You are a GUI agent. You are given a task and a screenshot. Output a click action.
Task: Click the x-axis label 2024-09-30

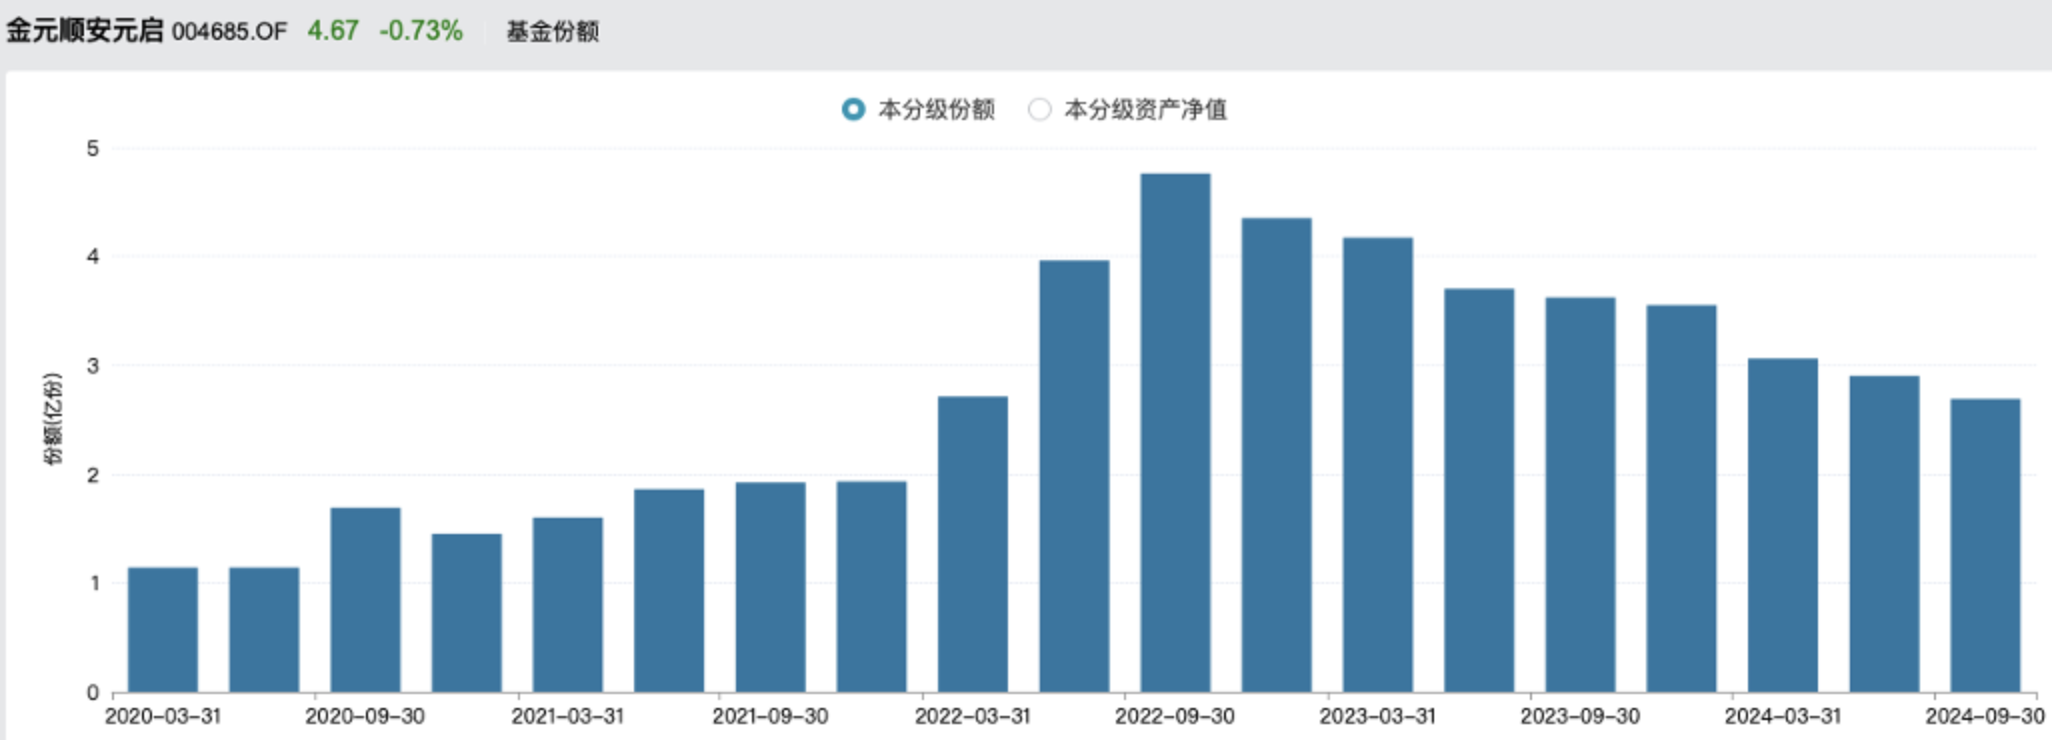[x=1985, y=717]
